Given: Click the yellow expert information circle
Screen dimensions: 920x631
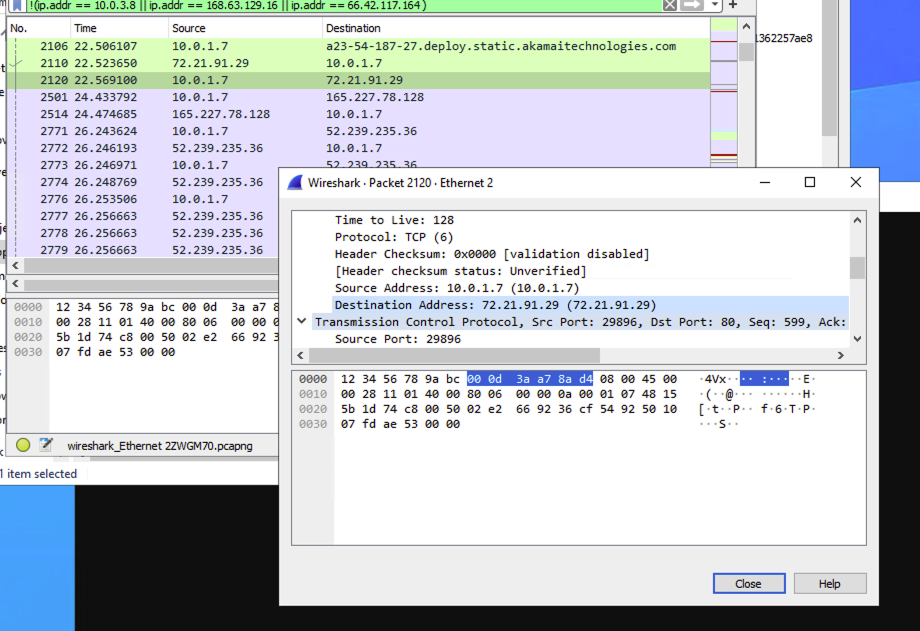Looking at the screenshot, I should (23, 445).
